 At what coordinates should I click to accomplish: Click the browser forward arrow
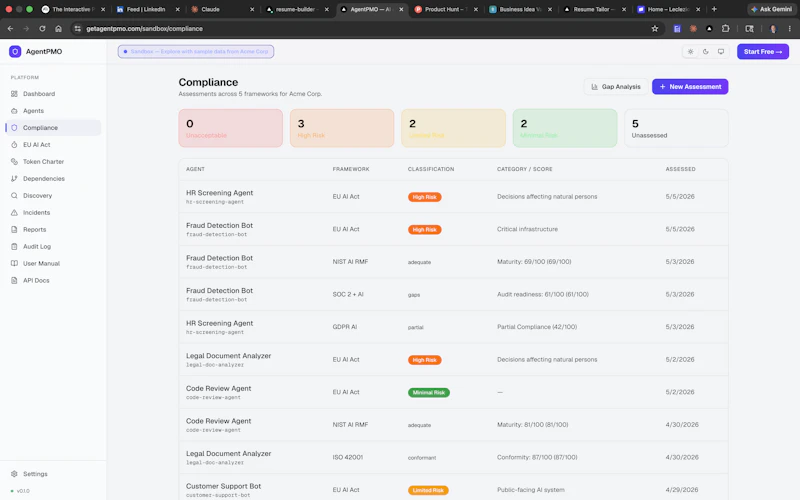(26, 29)
